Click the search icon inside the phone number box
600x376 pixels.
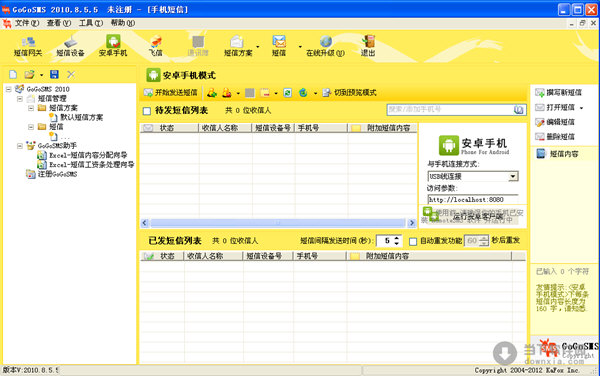518,110
